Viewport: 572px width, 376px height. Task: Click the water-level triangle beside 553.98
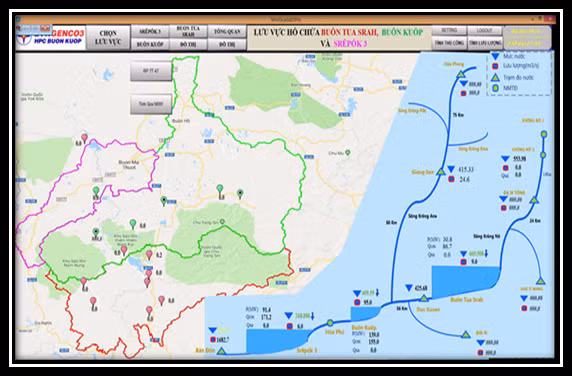click(x=505, y=159)
